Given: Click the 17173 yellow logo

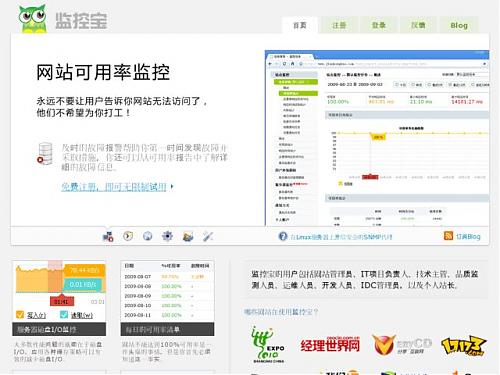Looking at the screenshot, I should pyautogui.click(x=464, y=346).
